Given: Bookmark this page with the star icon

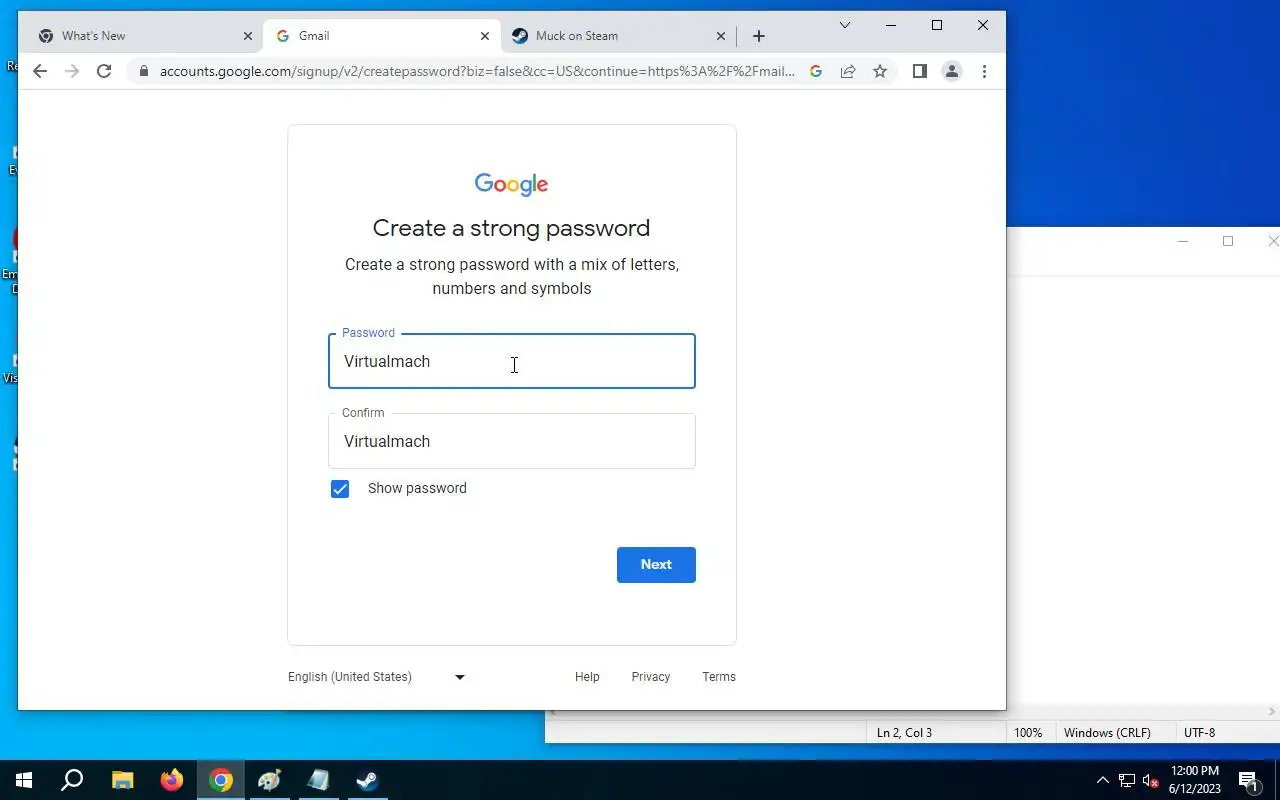Looking at the screenshot, I should point(880,71).
